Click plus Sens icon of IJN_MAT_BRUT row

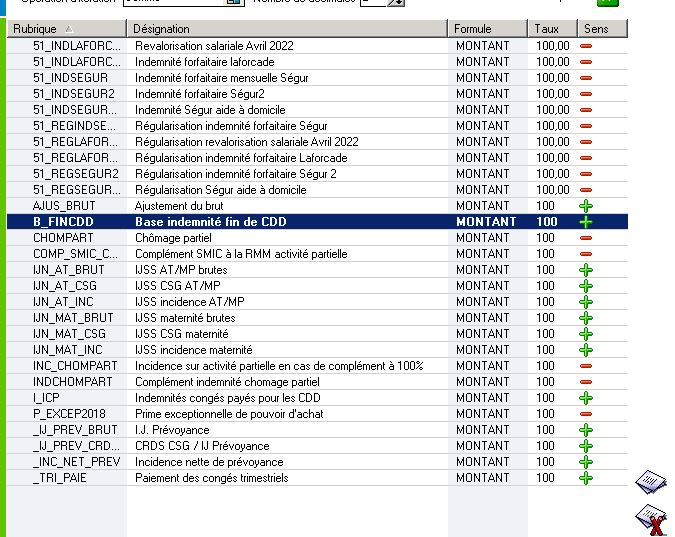[x=586, y=318]
